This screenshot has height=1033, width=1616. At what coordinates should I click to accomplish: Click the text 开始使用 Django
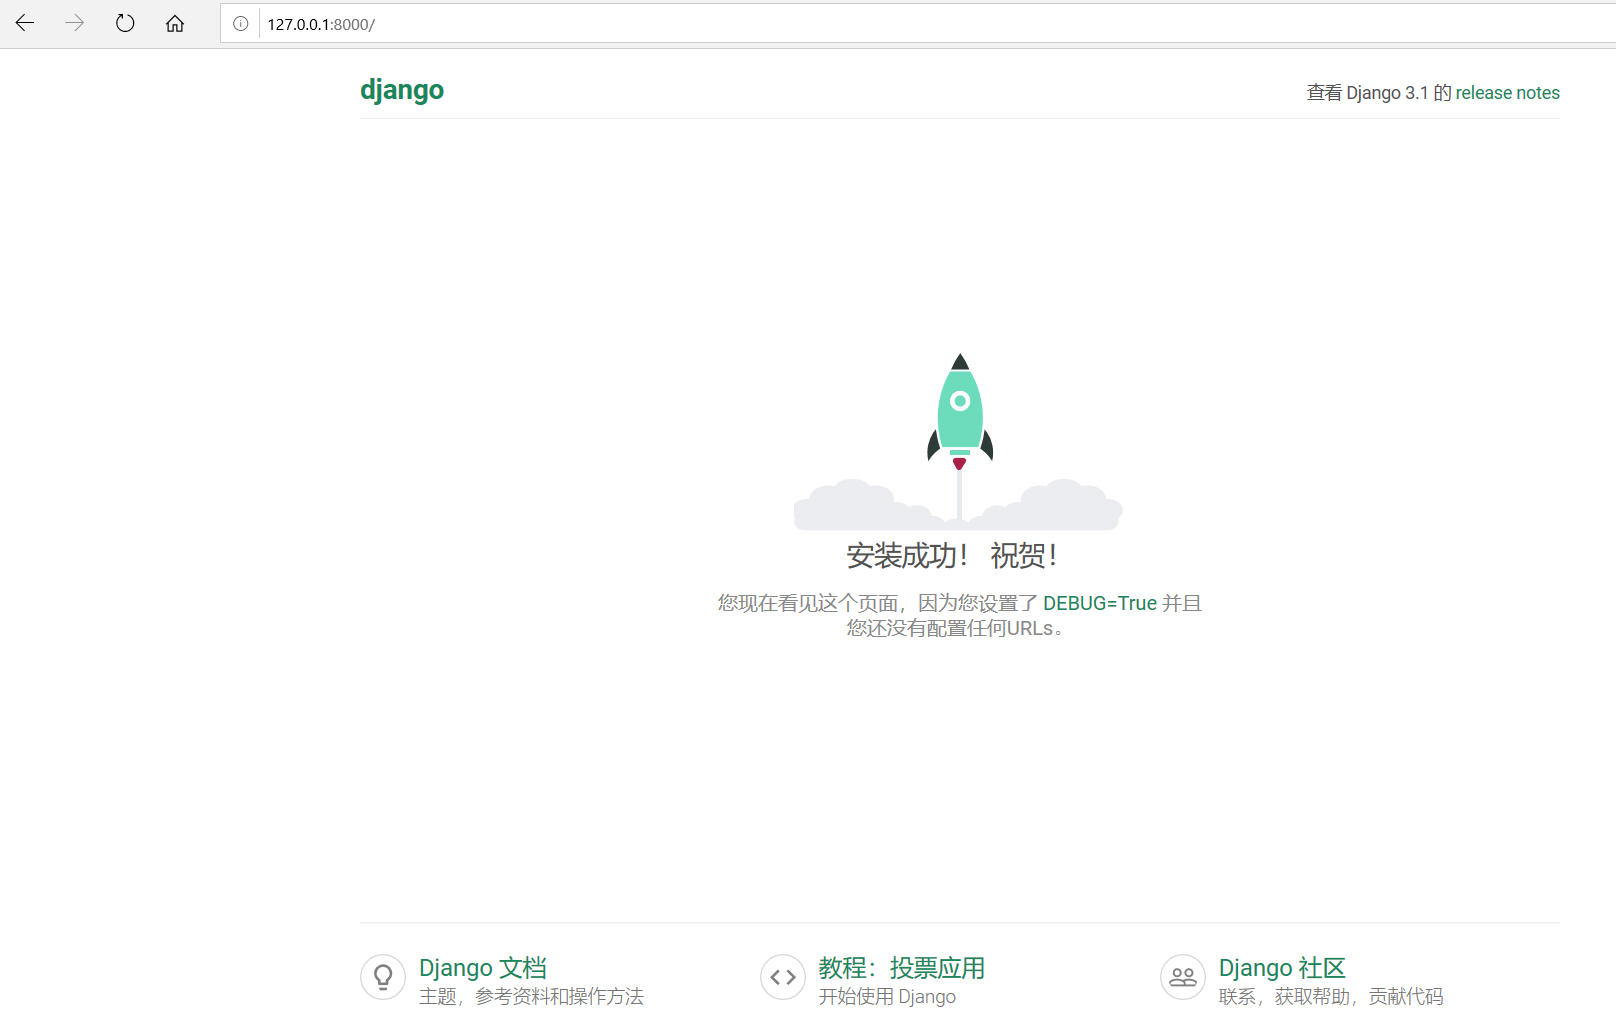(x=887, y=997)
